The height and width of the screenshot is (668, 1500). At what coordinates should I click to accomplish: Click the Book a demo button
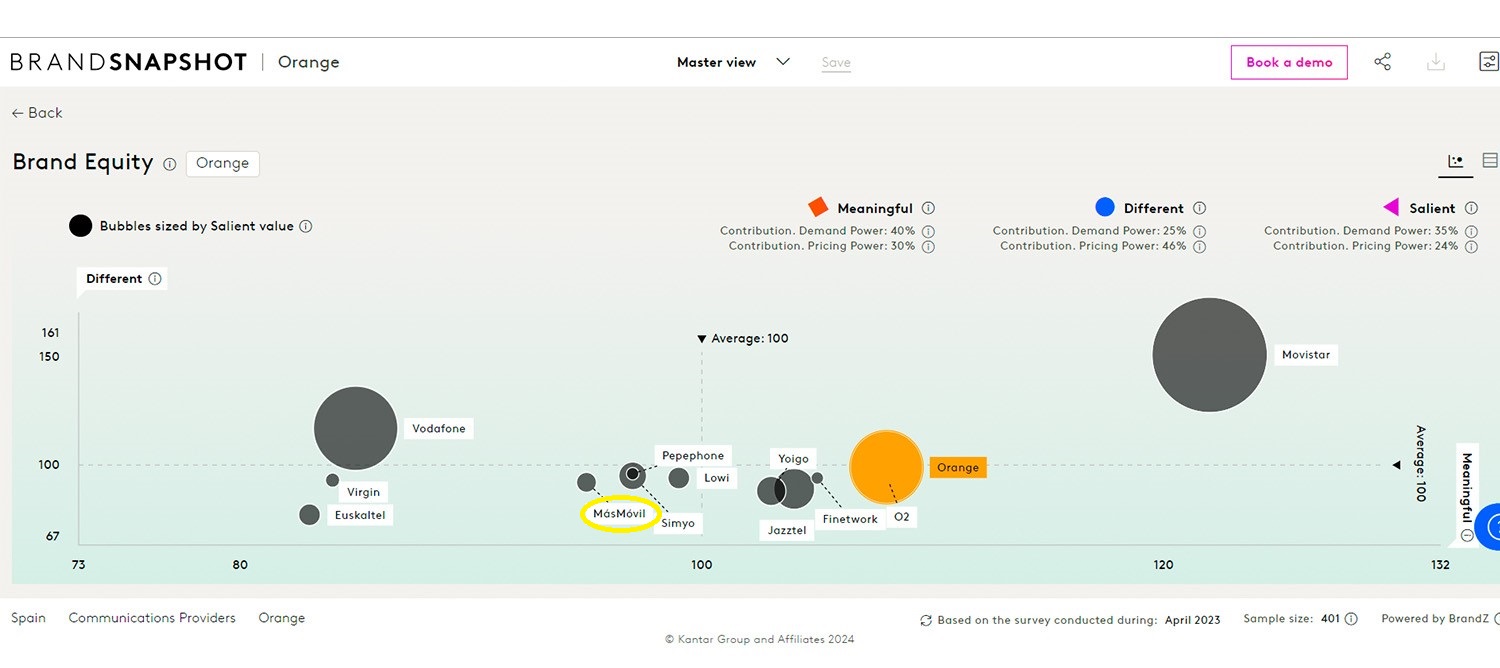(x=1288, y=61)
